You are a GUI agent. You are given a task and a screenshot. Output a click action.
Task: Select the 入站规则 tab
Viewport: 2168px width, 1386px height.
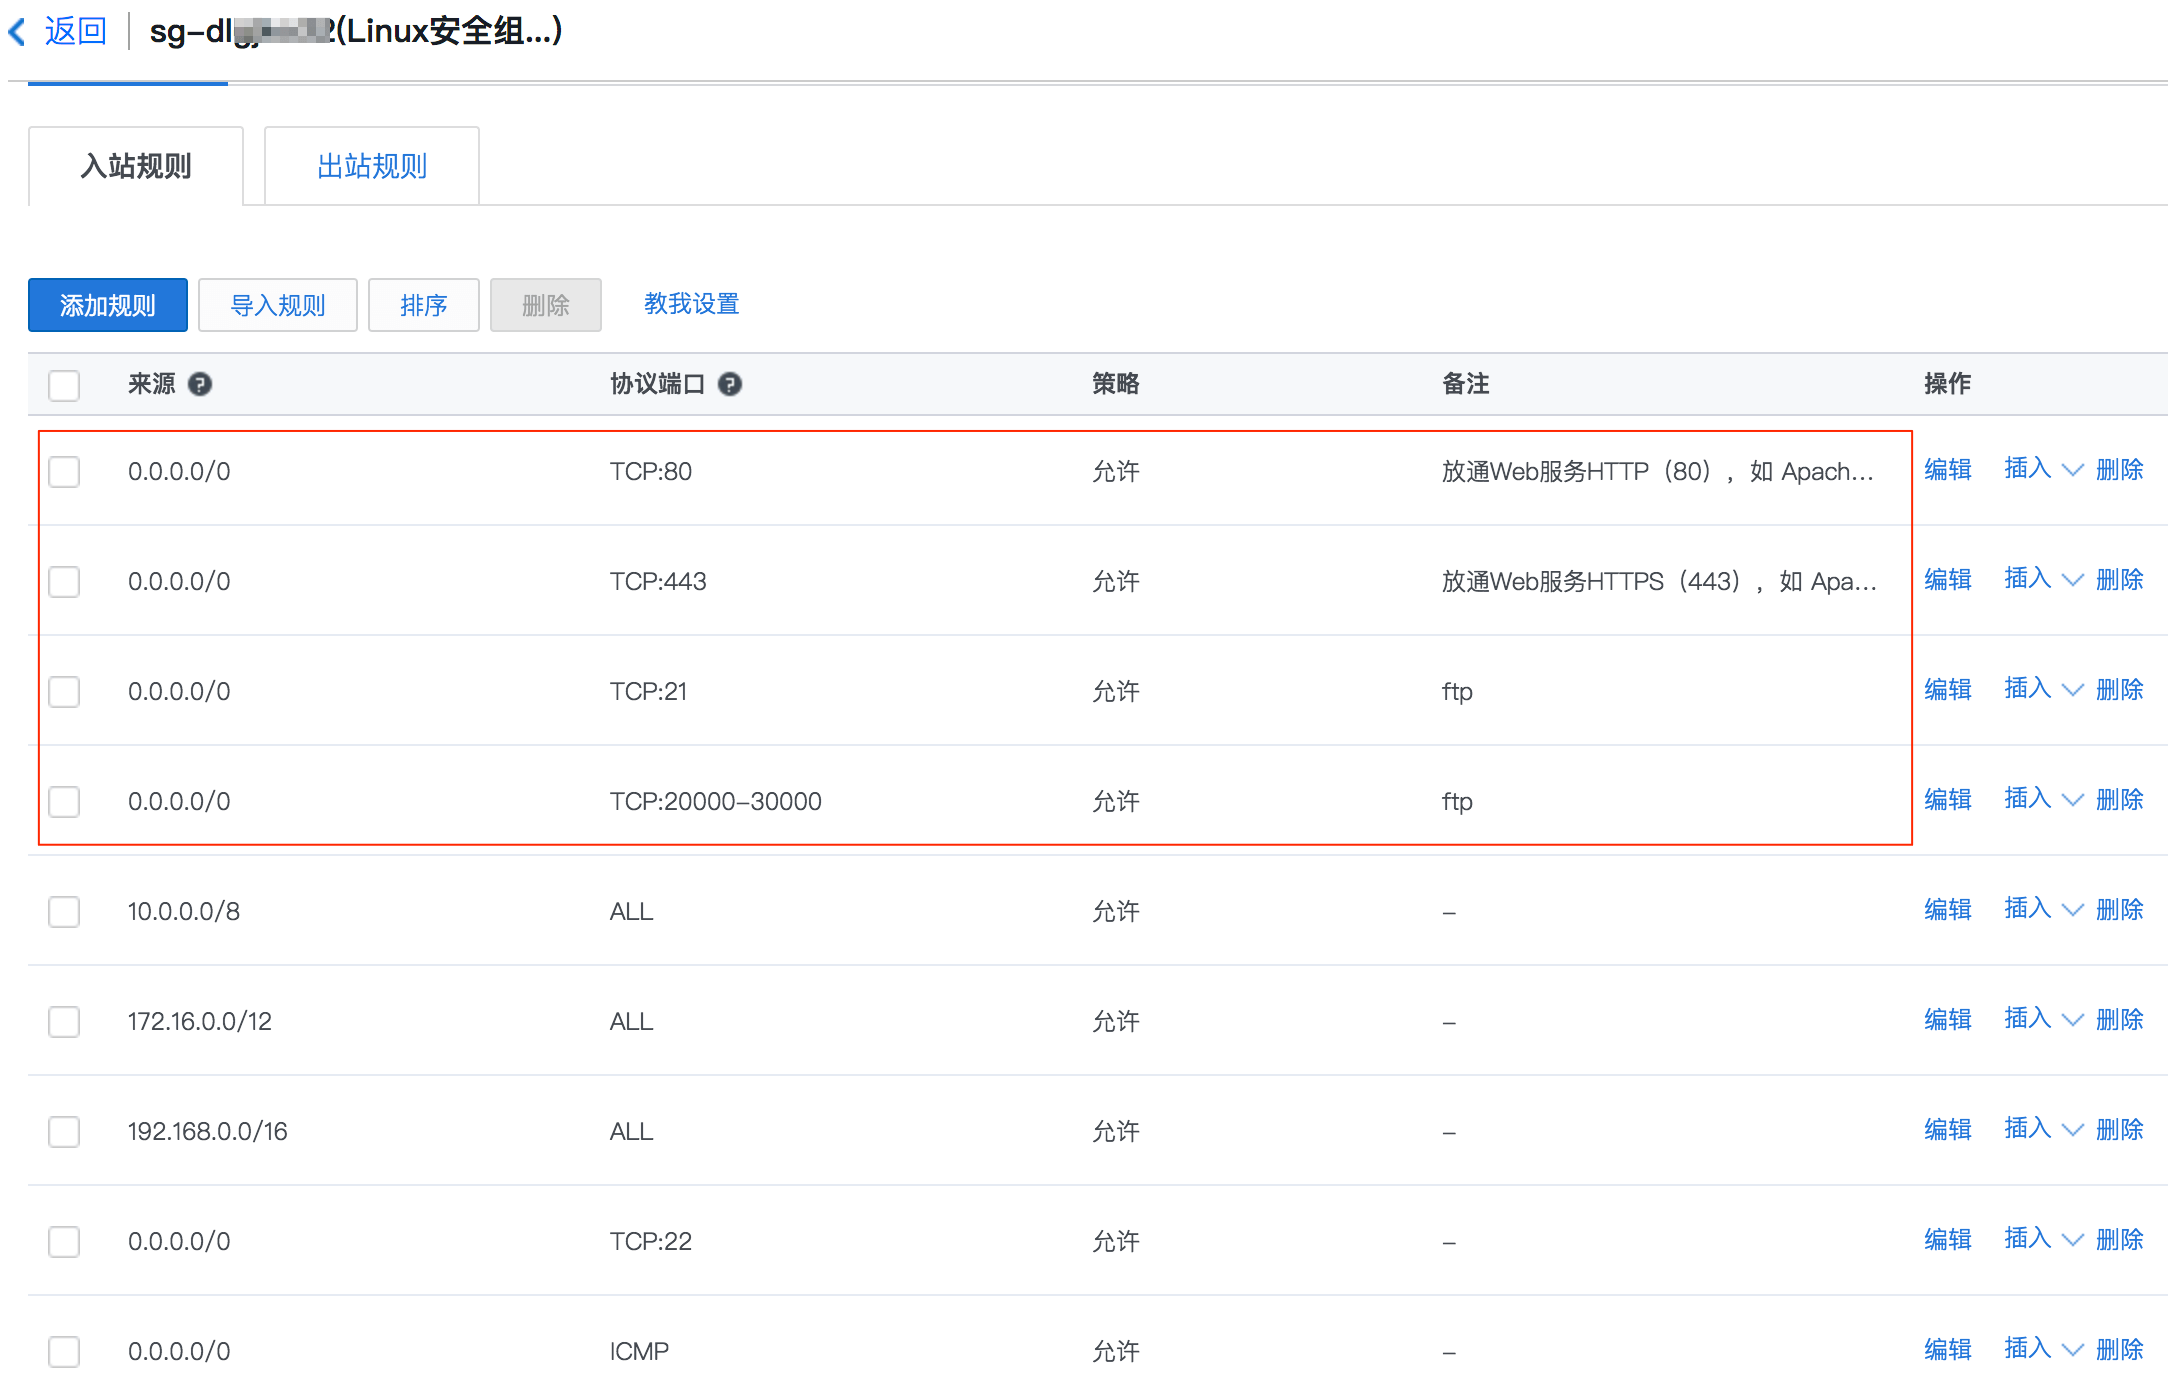click(136, 166)
